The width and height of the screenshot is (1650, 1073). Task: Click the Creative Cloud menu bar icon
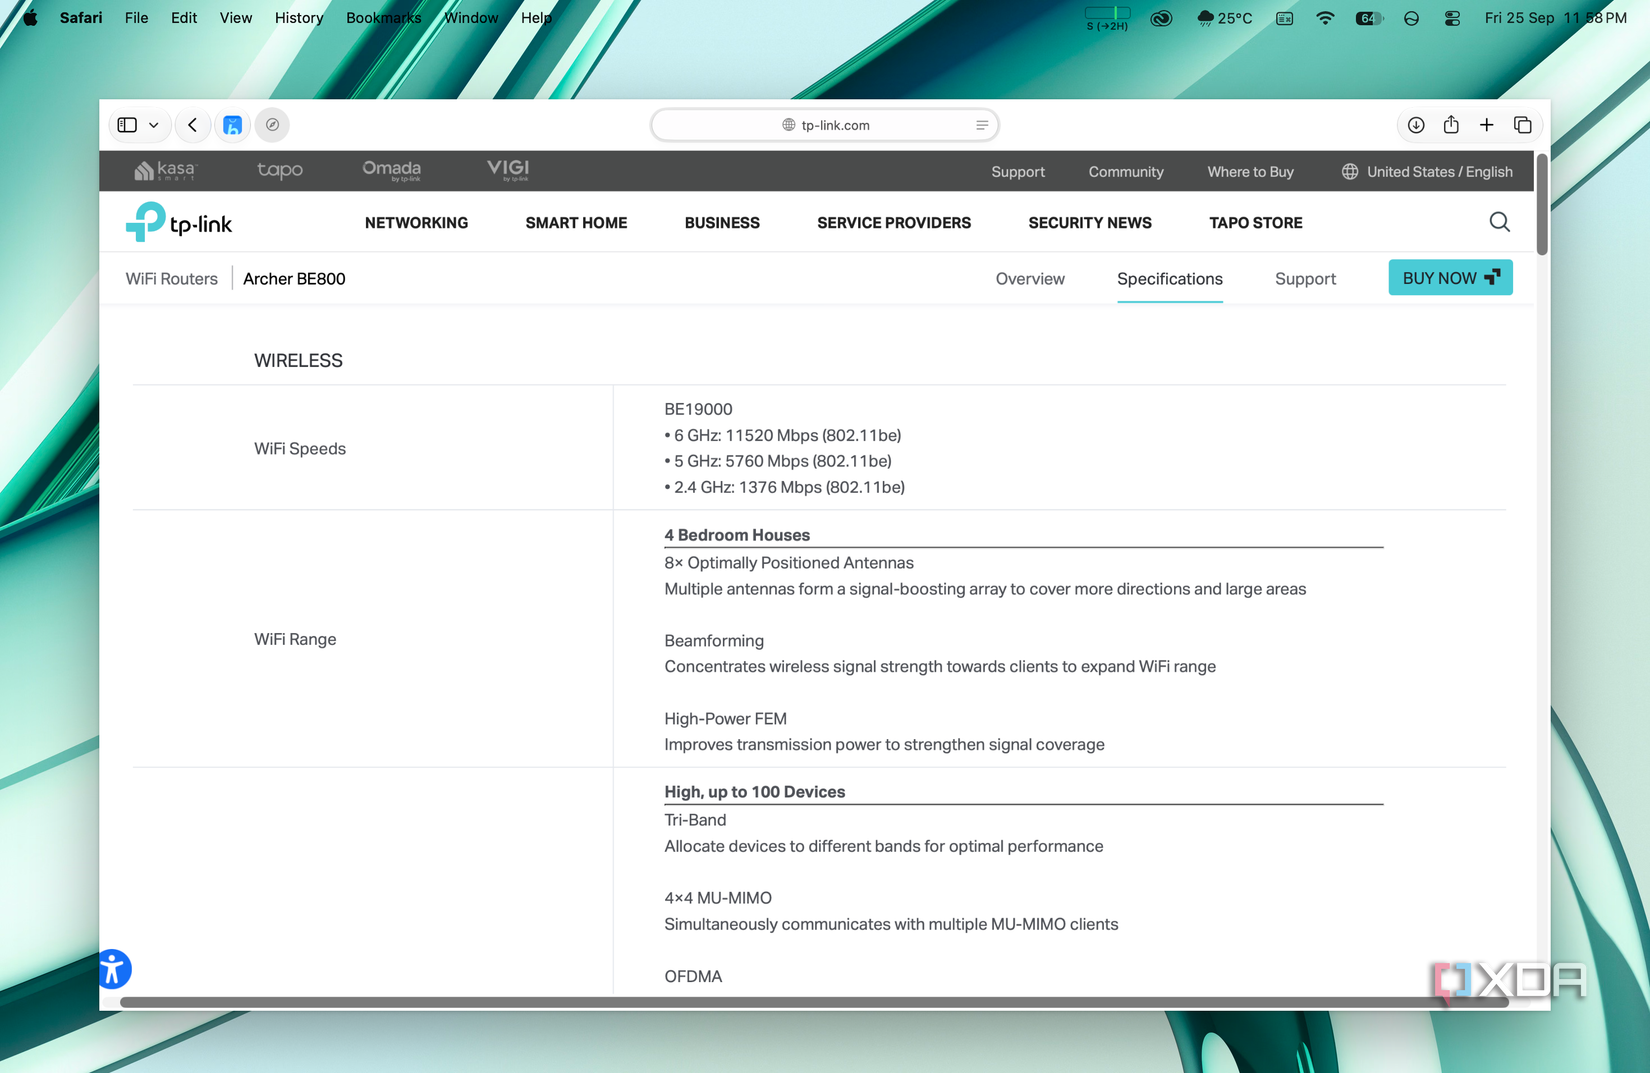pos(1161,18)
